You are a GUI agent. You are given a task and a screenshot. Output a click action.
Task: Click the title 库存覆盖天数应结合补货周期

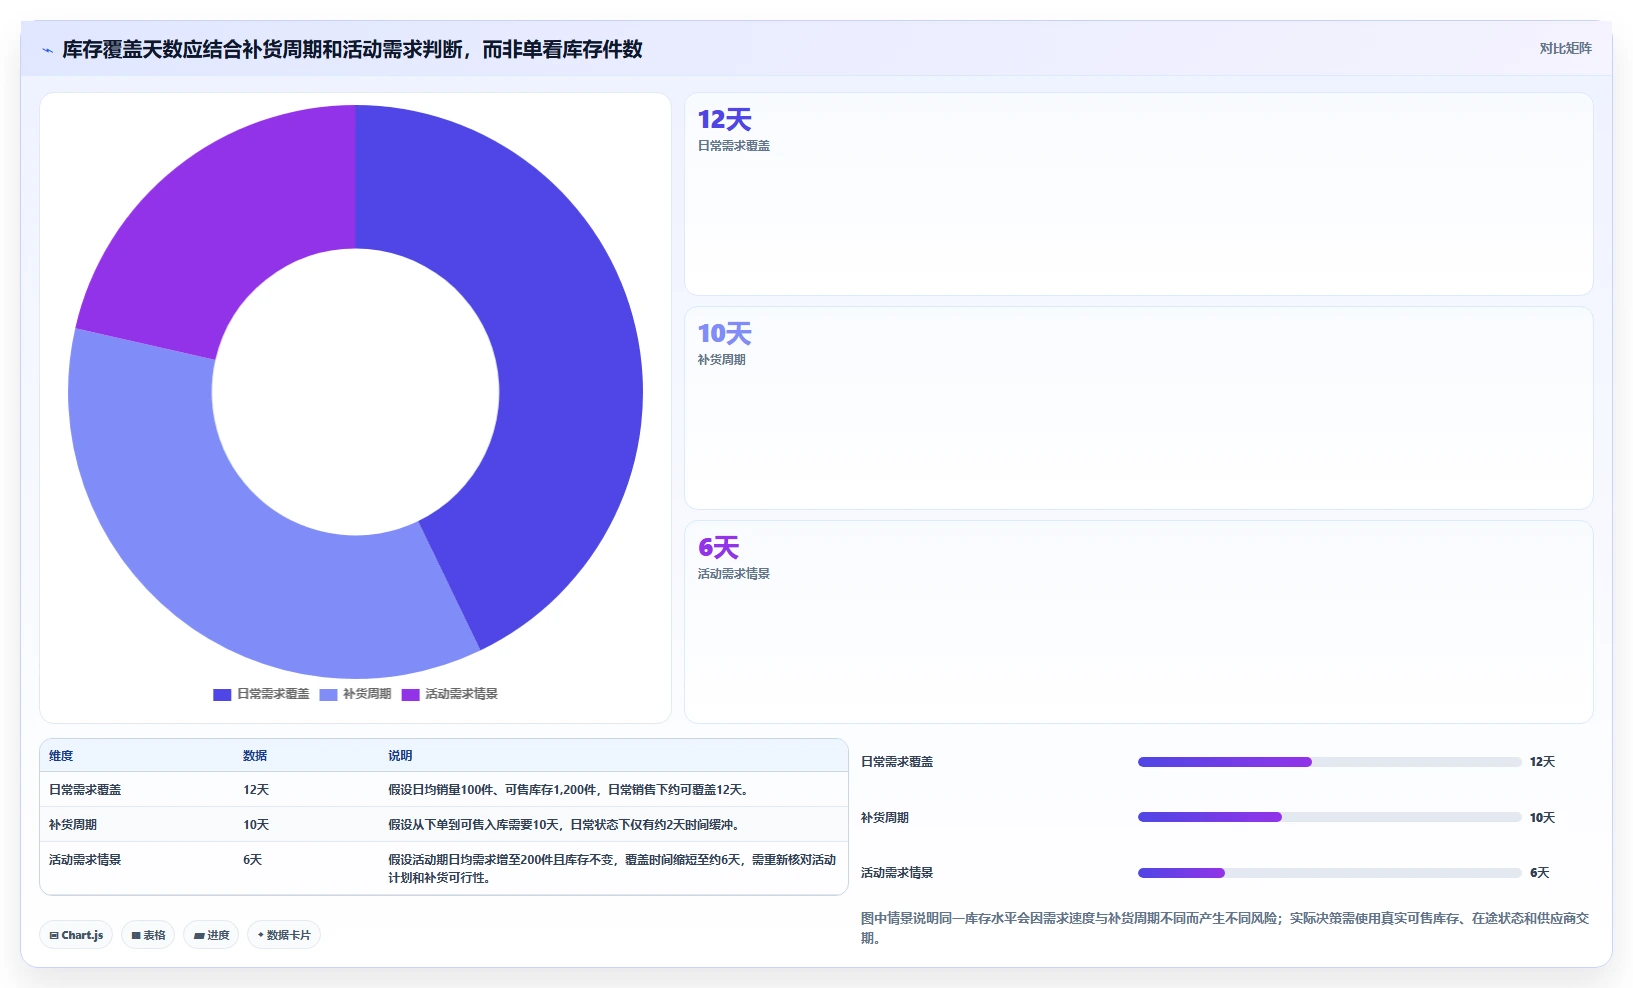click(352, 50)
